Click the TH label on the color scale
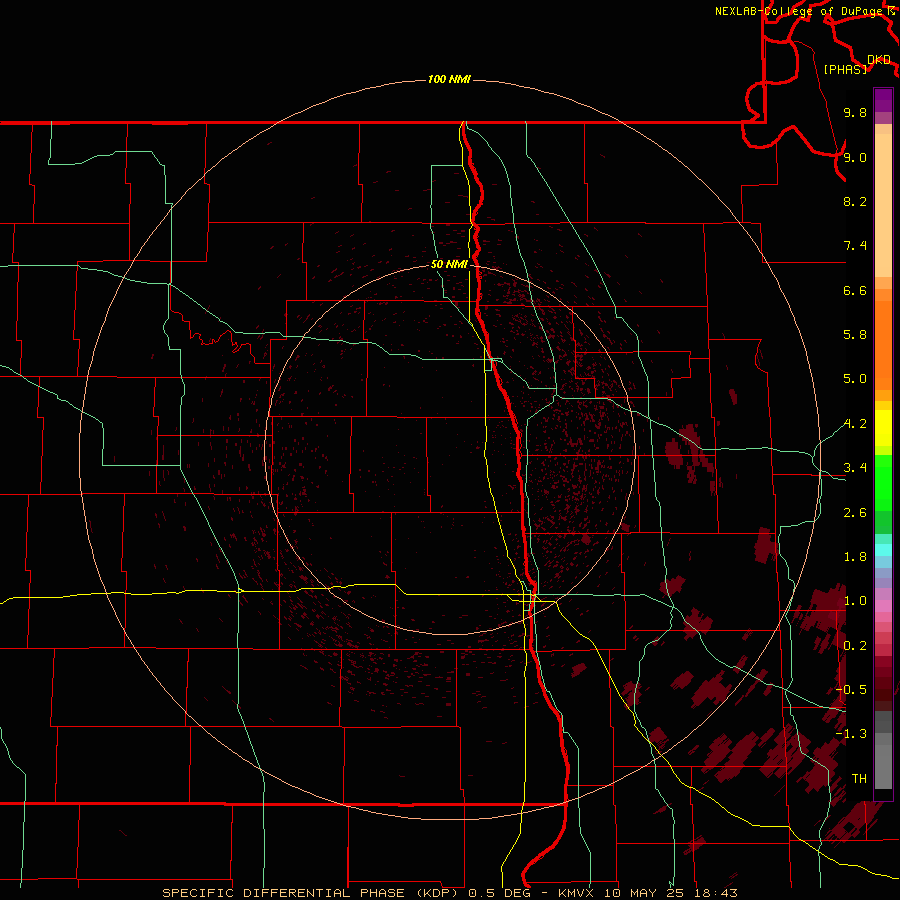Viewport: 900px width, 900px height. pyautogui.click(x=859, y=779)
